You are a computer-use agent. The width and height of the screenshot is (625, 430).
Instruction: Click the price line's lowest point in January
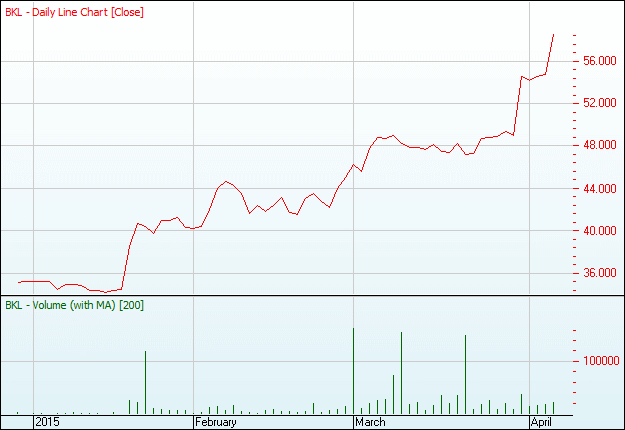coord(105,292)
